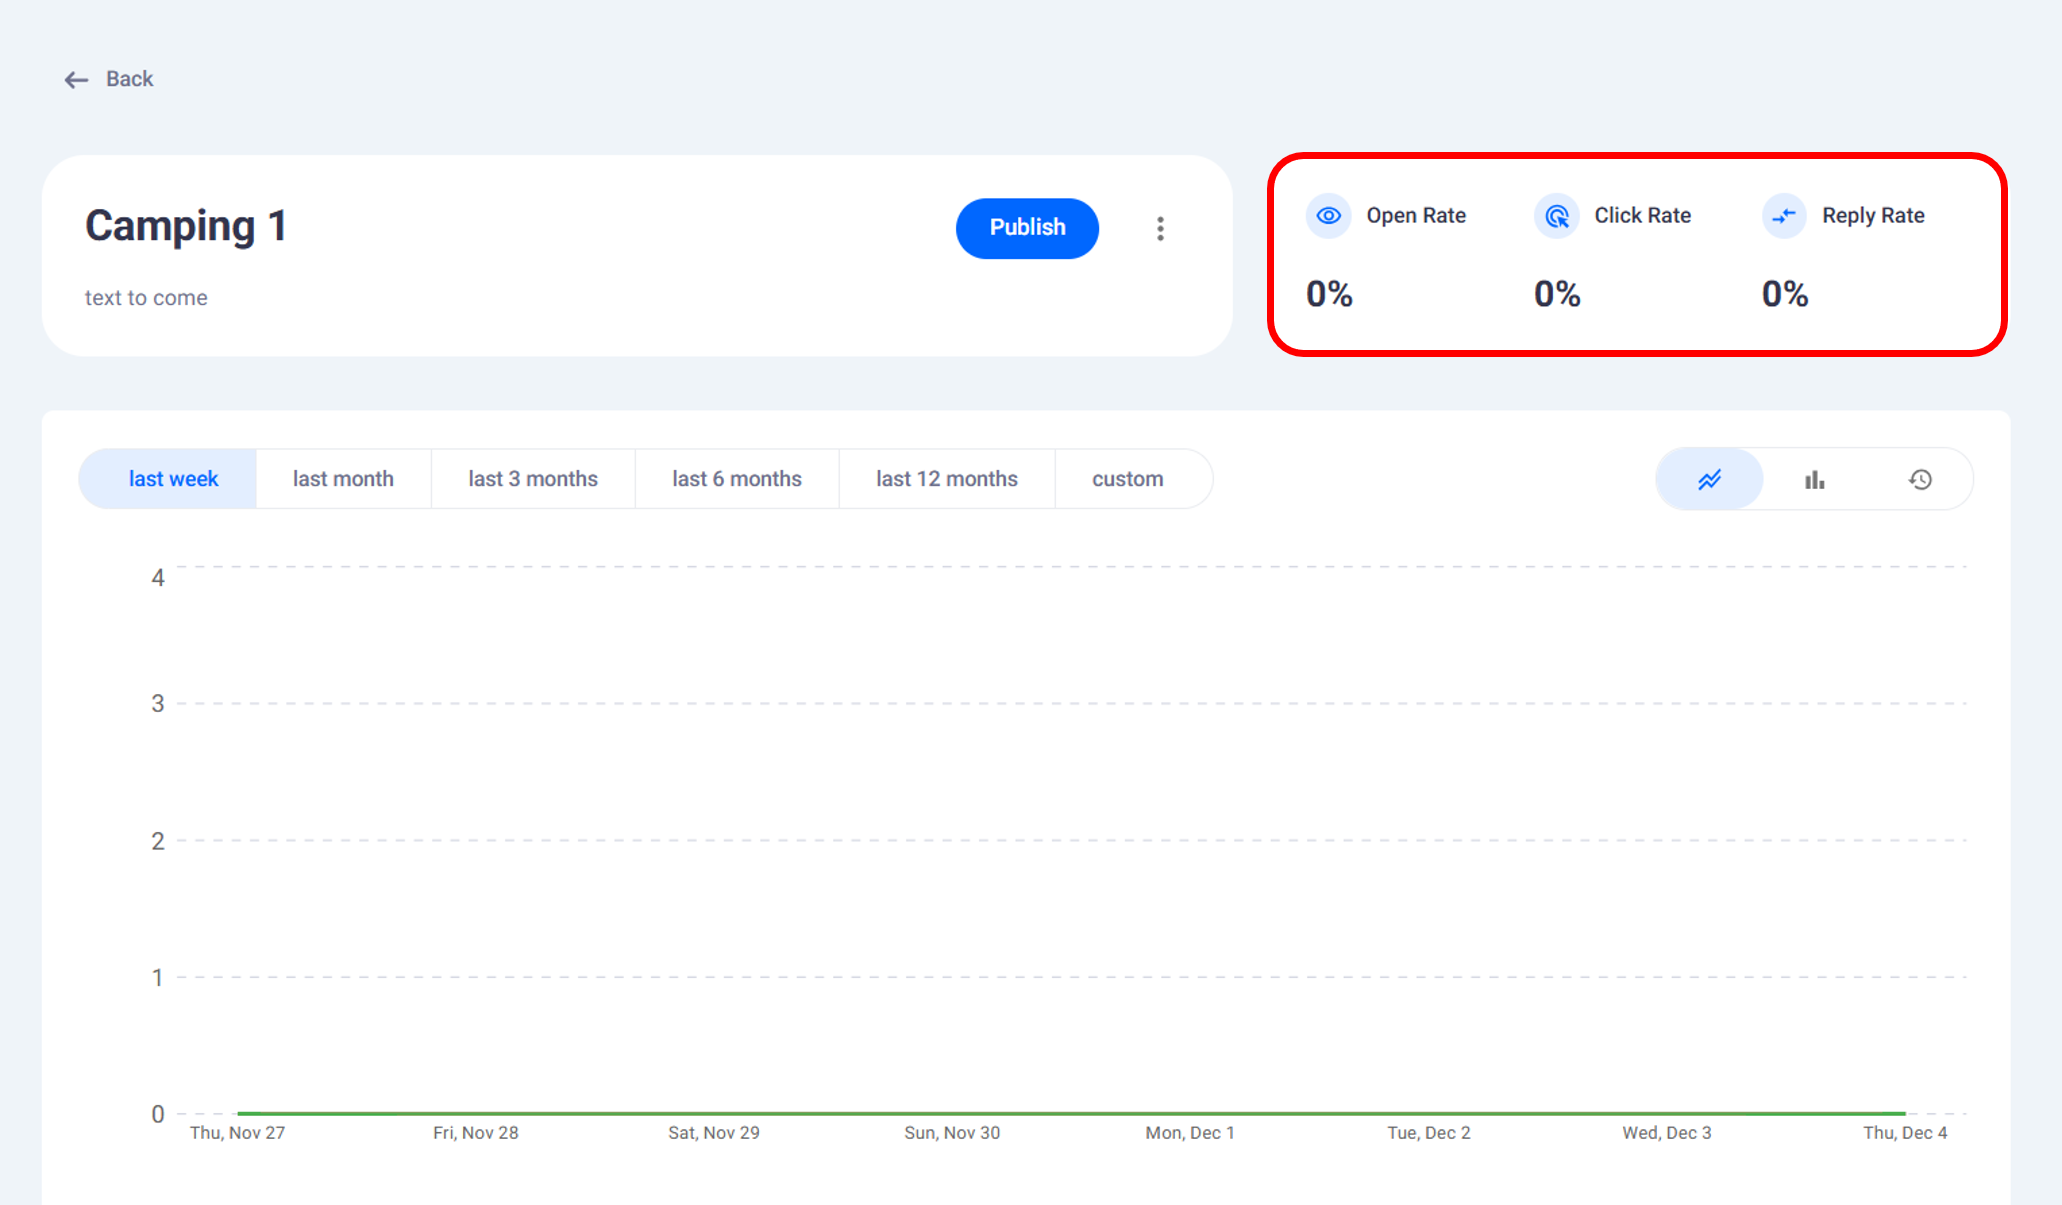Click the Thu, Dec 4 axis label

click(x=1904, y=1133)
